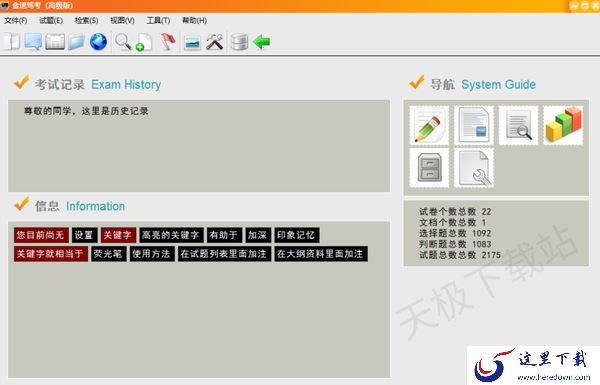600x385 pixels.
Task: Click the 荧光笔 tag
Action: (x=109, y=254)
